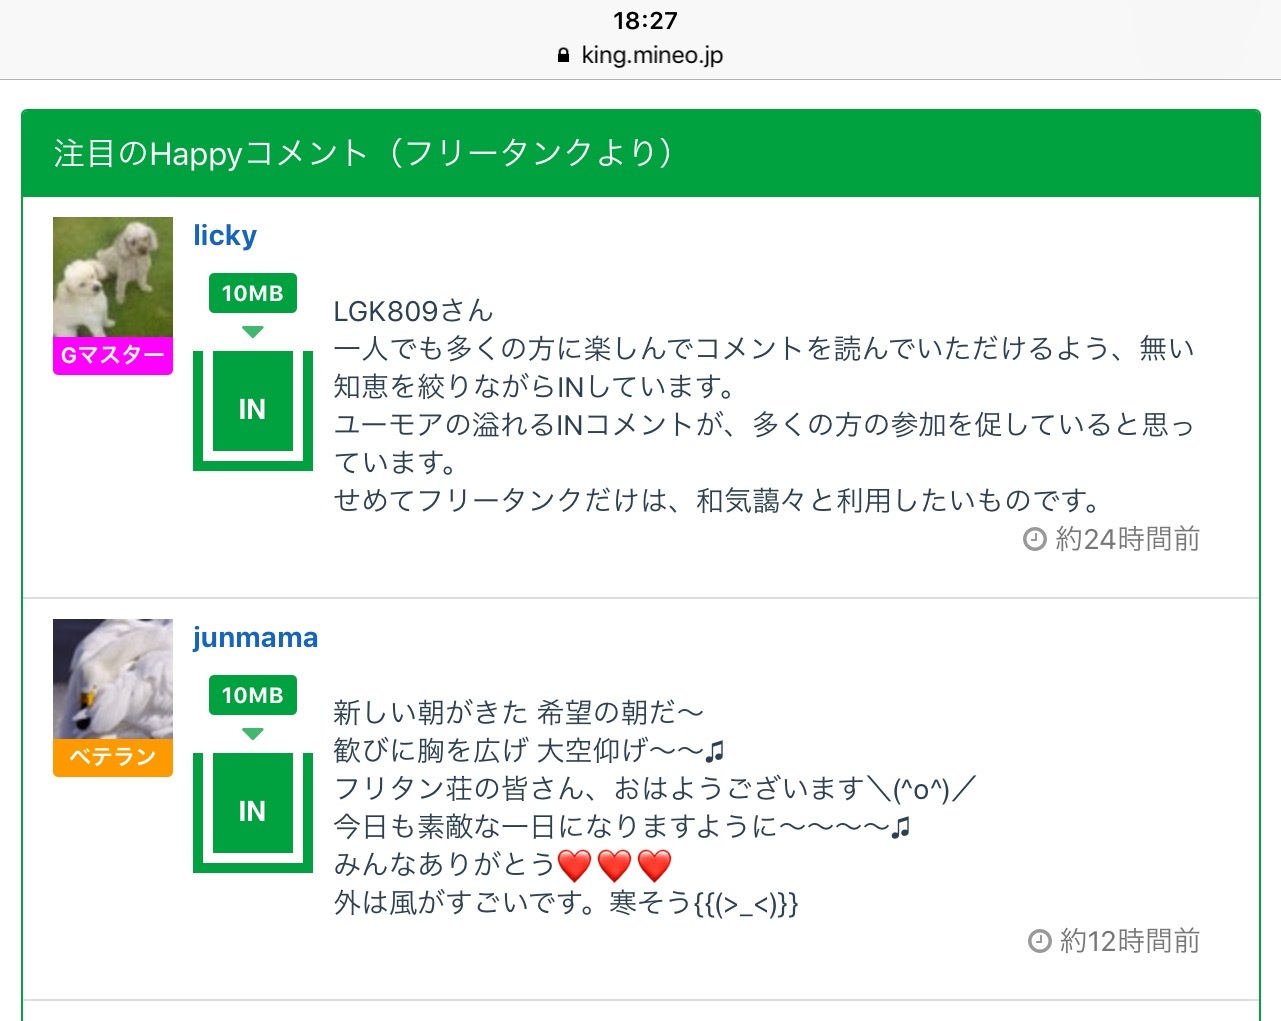The height and width of the screenshot is (1021, 1281).
Task: Click the lock icon in the address bar
Action: [564, 56]
